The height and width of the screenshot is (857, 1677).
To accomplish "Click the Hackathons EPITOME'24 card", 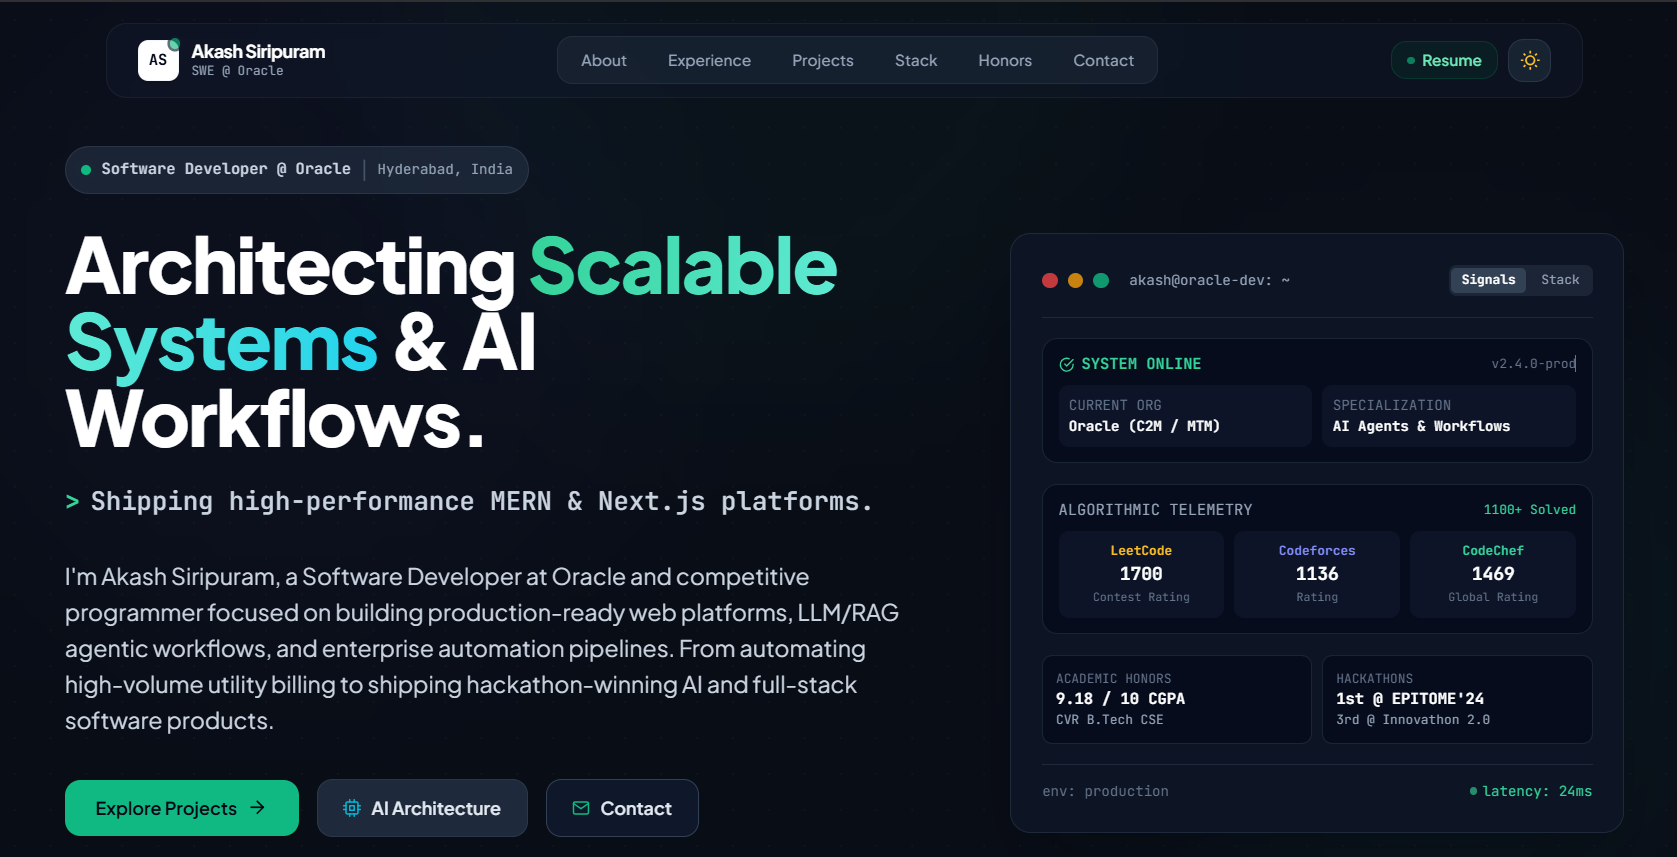I will point(1457,699).
